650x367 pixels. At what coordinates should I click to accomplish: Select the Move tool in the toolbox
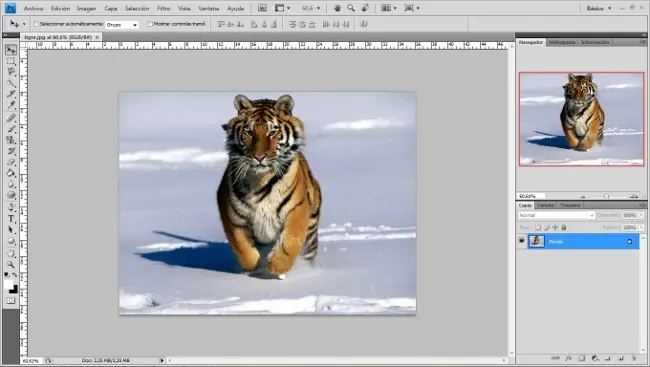11,50
